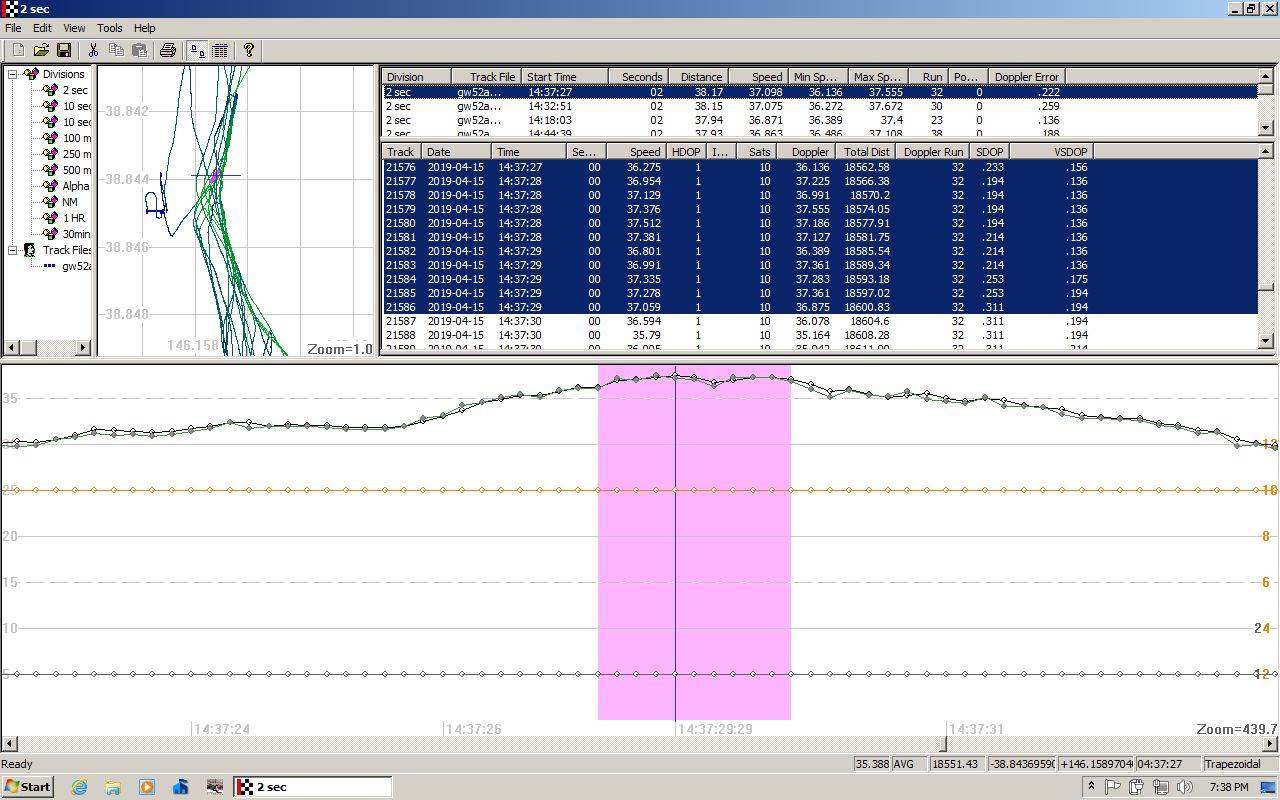This screenshot has width=1280, height=800.
Task: Collapse the Divisions tree node
Action: [13, 74]
